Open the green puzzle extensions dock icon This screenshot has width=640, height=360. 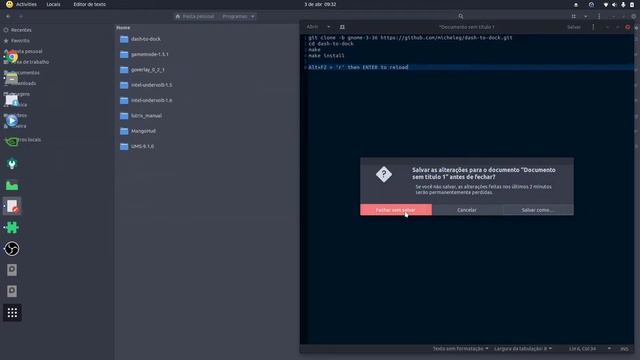[x=12, y=227]
